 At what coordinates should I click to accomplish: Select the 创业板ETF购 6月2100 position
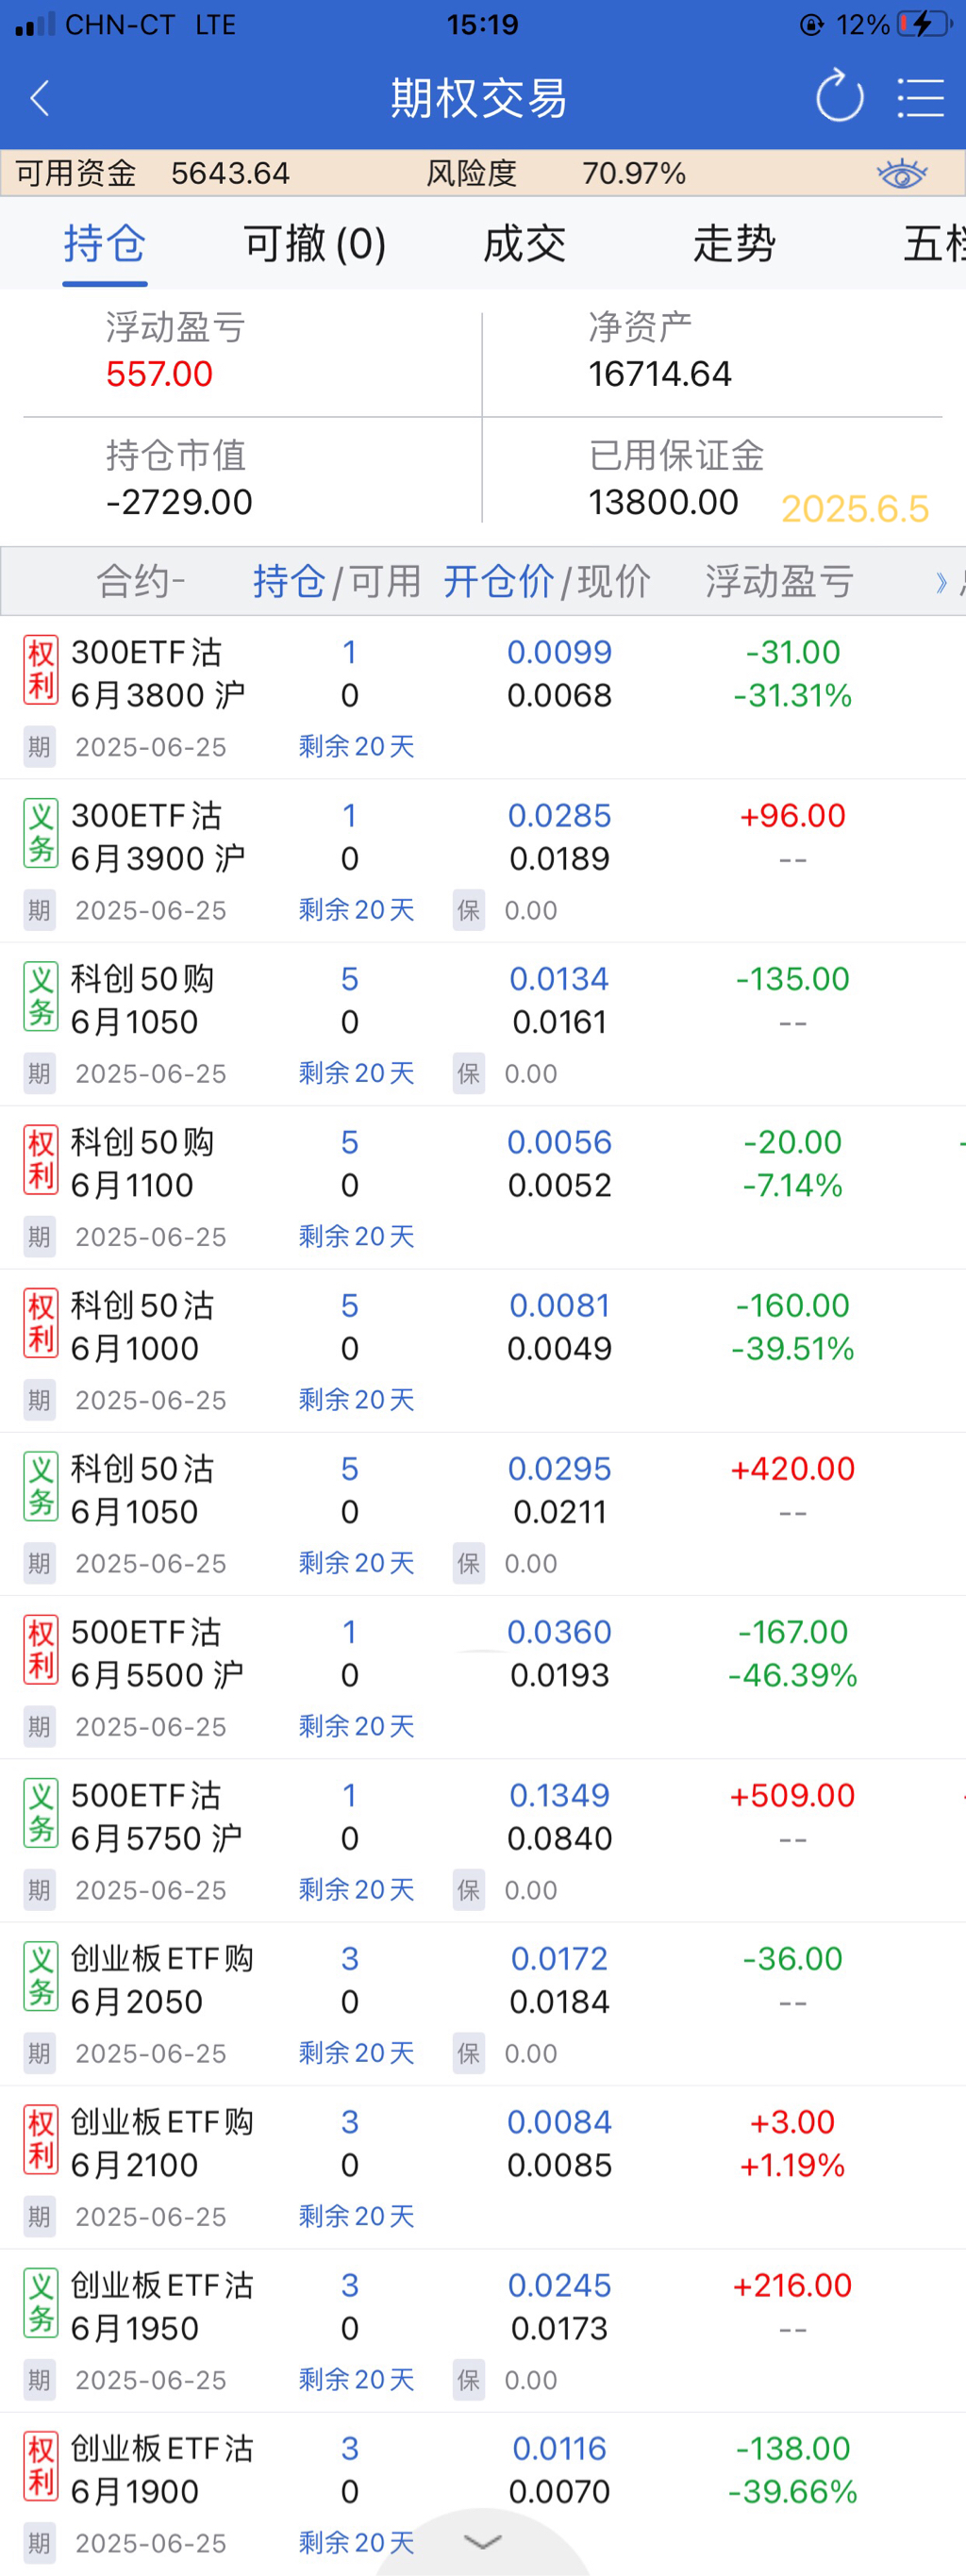pos(160,2143)
